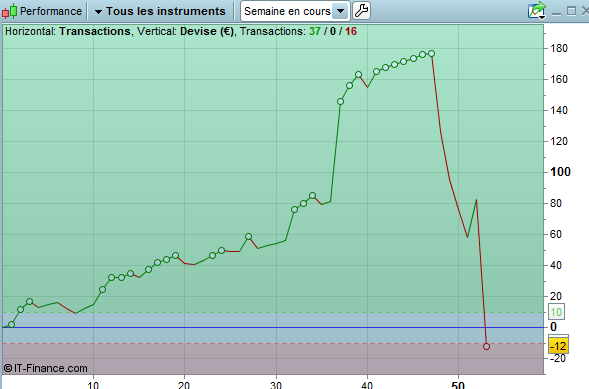Click the Vertical Devise (€) axis label
Viewport: 589px width, 389px height.
click(185, 31)
